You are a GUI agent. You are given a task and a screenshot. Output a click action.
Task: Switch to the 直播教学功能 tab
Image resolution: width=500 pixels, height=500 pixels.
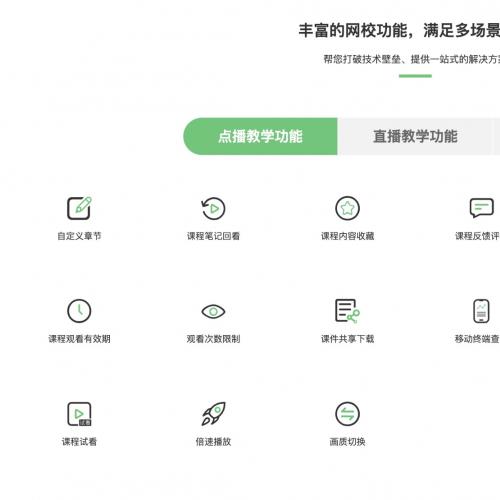(415, 136)
